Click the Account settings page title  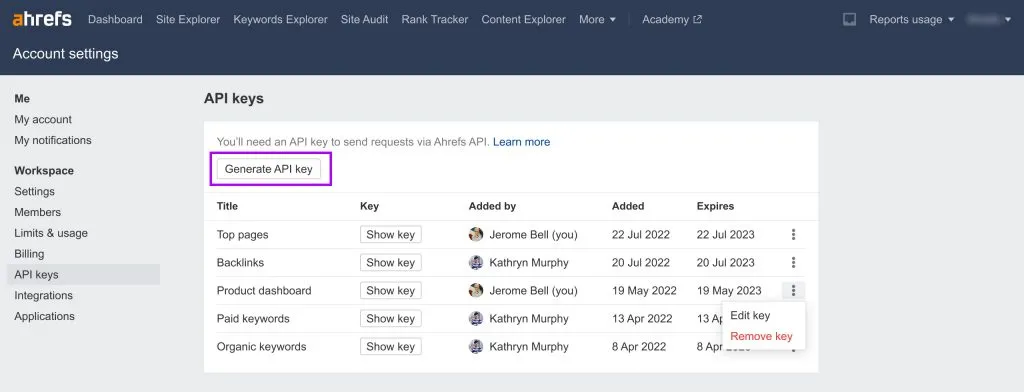click(65, 54)
